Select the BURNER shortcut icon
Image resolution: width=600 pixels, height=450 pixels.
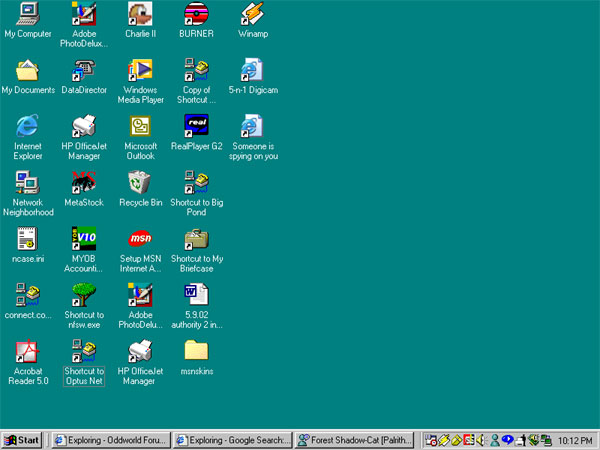coord(196,15)
